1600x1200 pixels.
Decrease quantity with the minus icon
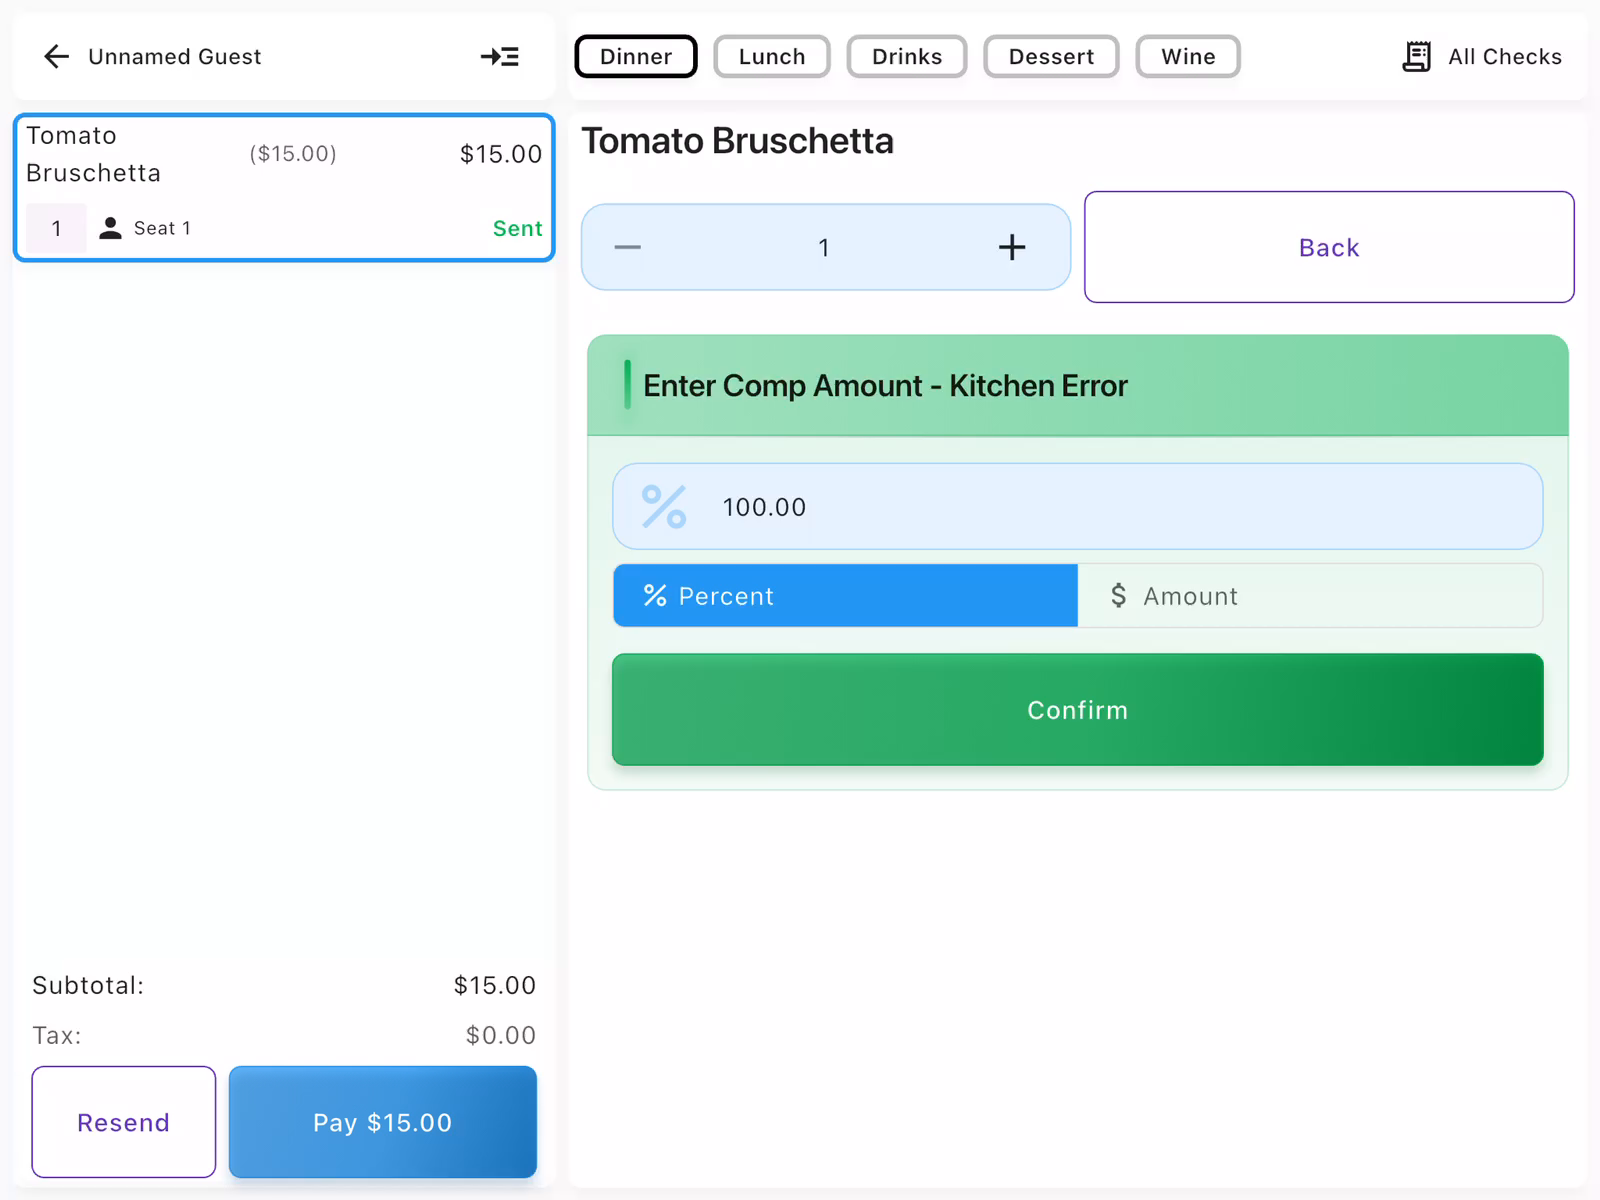tap(628, 248)
